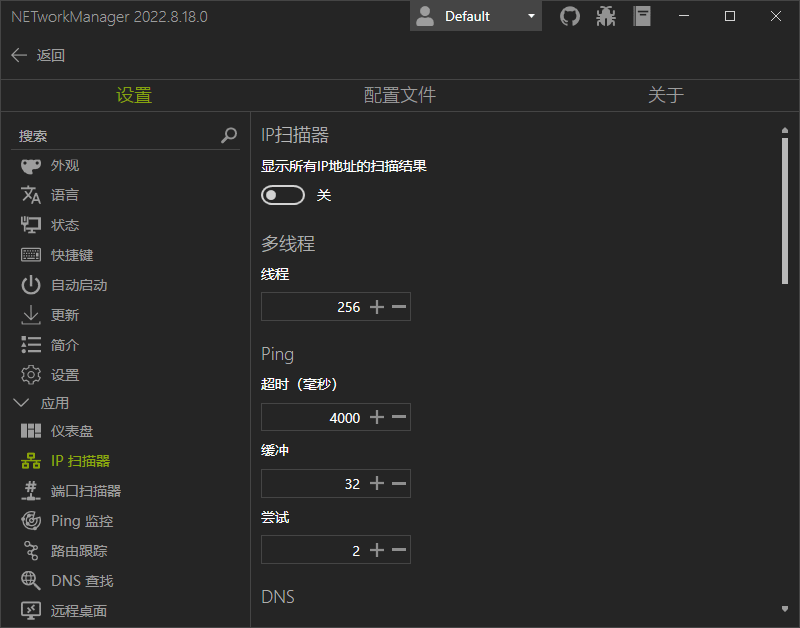Open the DNS 查找 lookup settings
Image resolution: width=800 pixels, height=628 pixels.
[67, 581]
